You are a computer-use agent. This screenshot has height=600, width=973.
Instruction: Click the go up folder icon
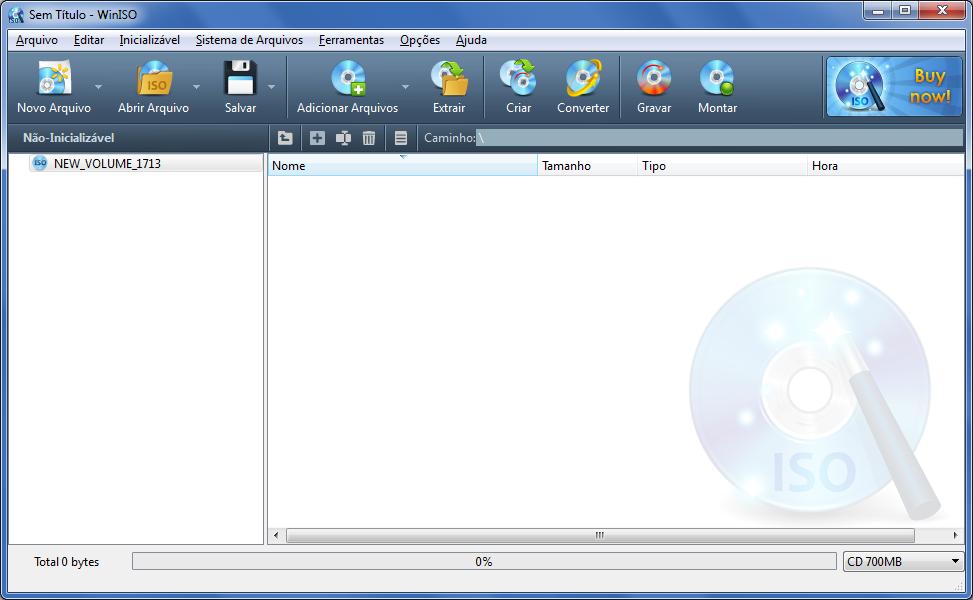285,138
